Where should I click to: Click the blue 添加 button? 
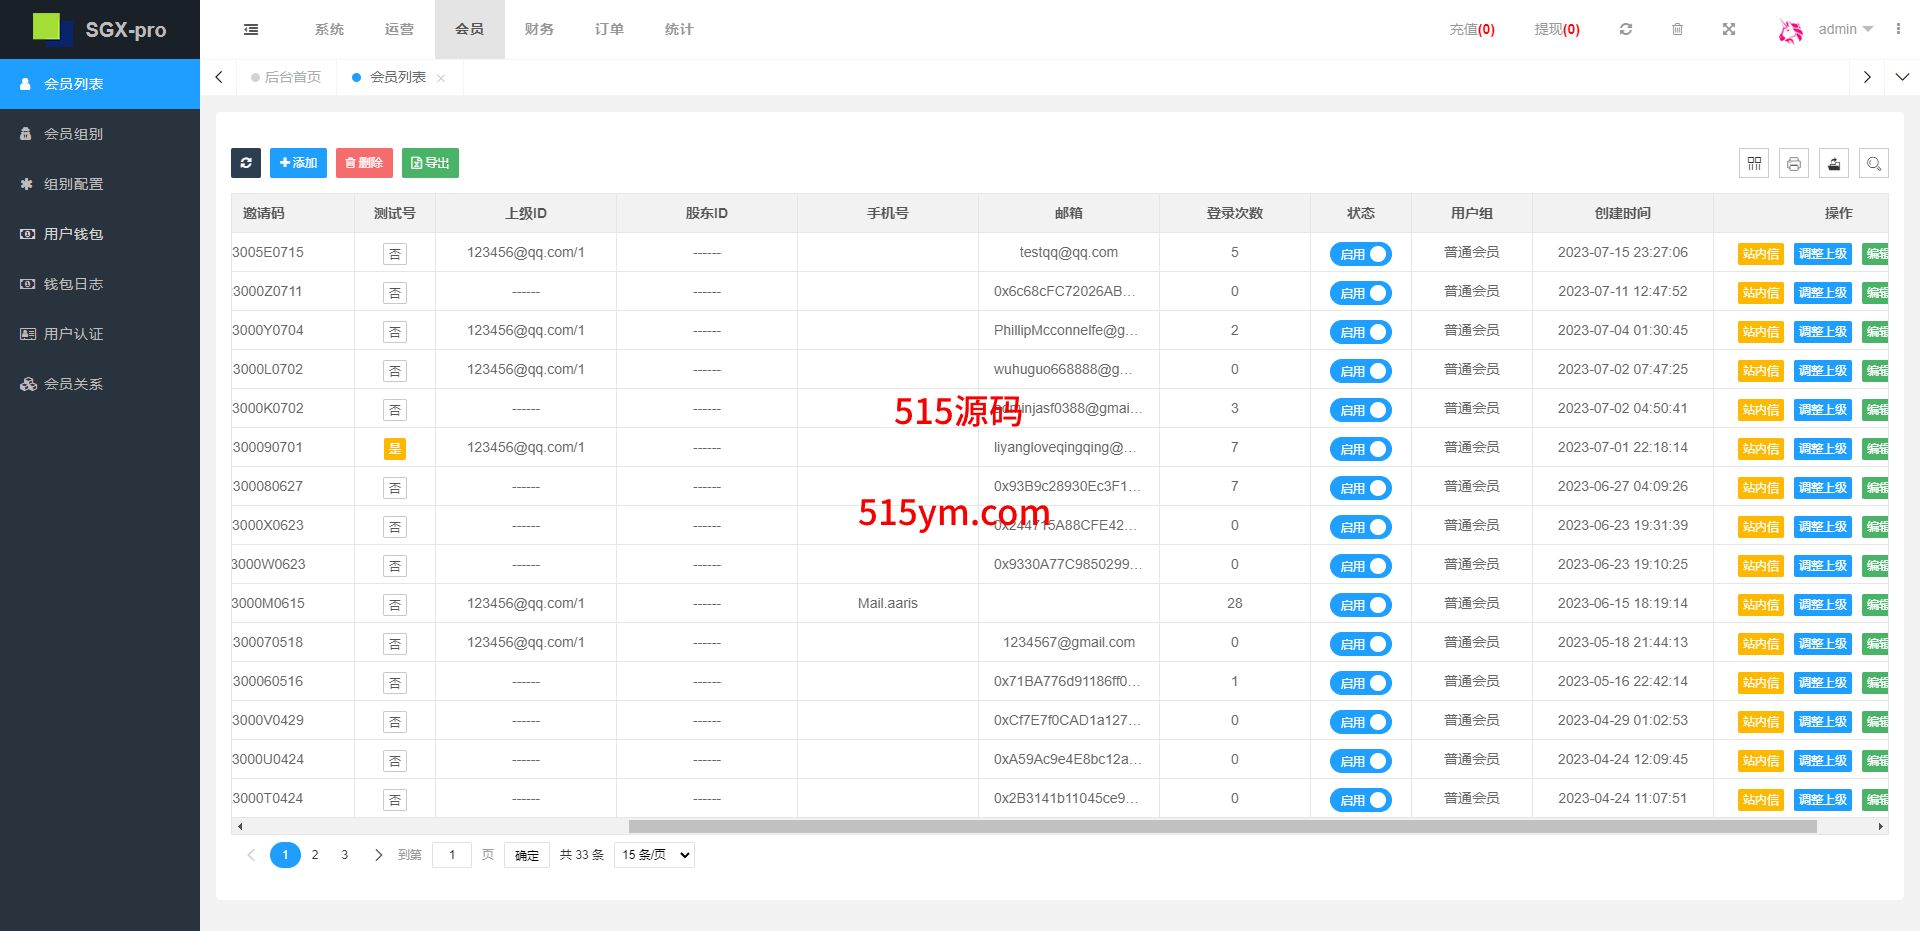[x=298, y=163]
